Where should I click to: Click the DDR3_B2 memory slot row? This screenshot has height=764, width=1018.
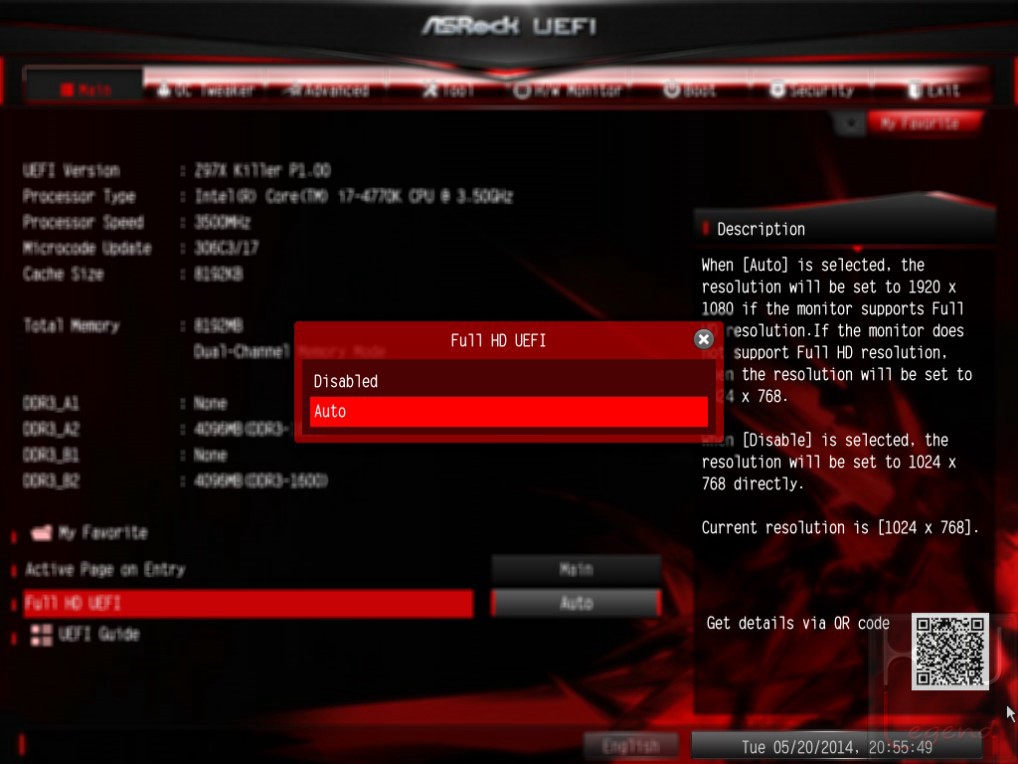(175, 481)
